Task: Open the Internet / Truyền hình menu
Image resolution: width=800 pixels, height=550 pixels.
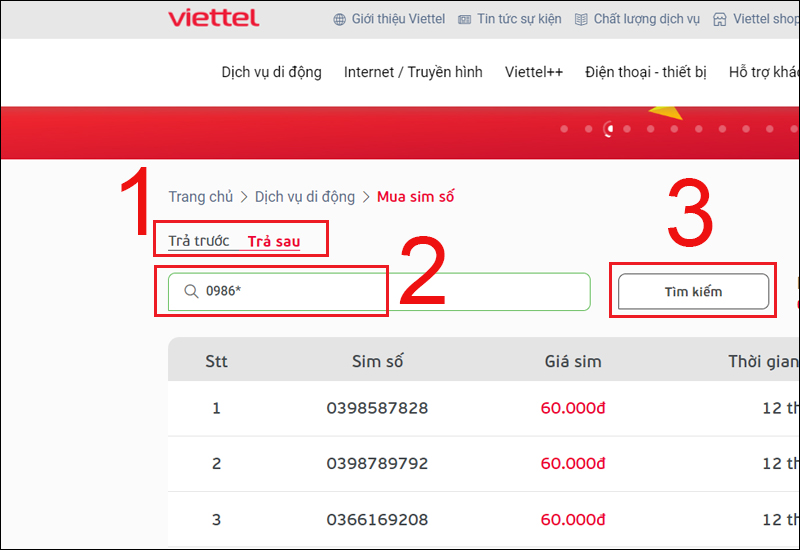Action: click(413, 72)
